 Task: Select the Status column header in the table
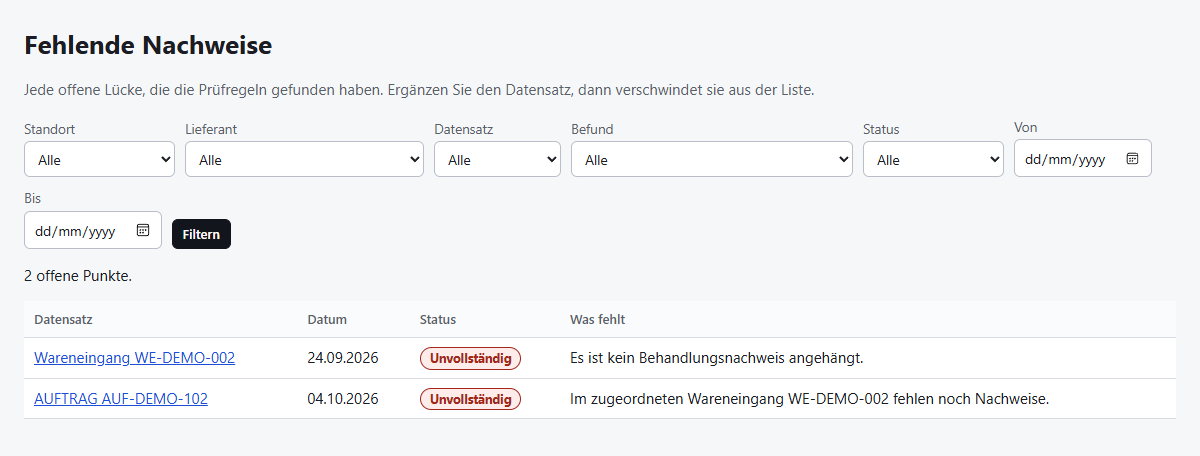click(x=438, y=320)
